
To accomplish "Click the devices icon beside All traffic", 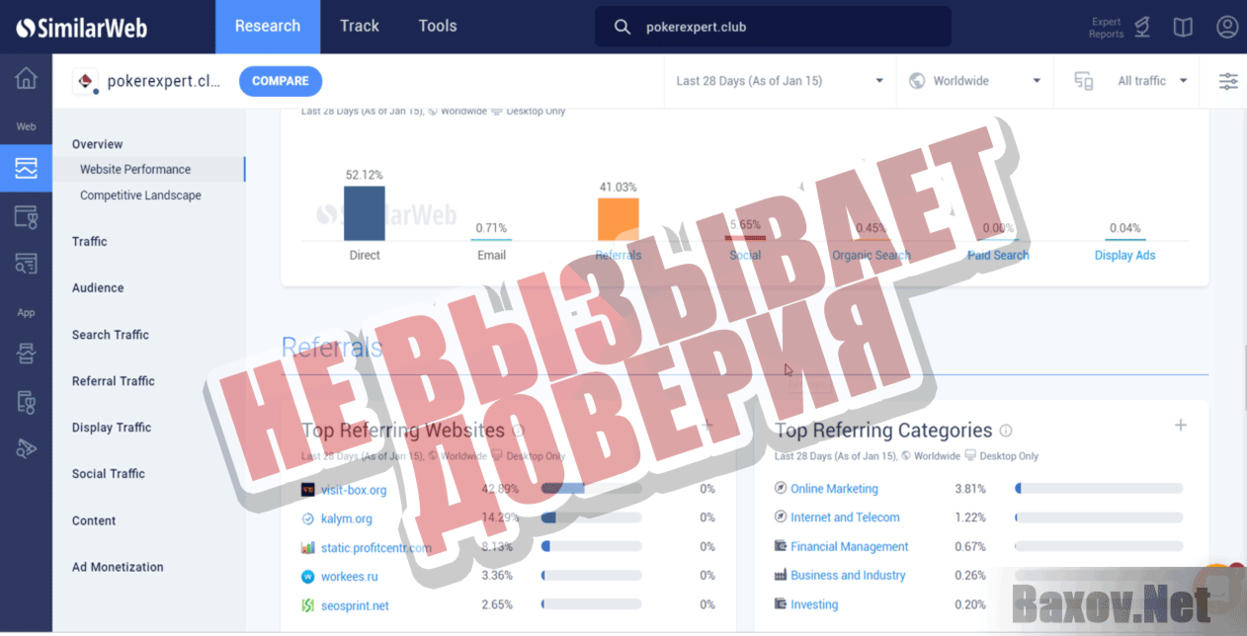I will click(x=1083, y=81).
